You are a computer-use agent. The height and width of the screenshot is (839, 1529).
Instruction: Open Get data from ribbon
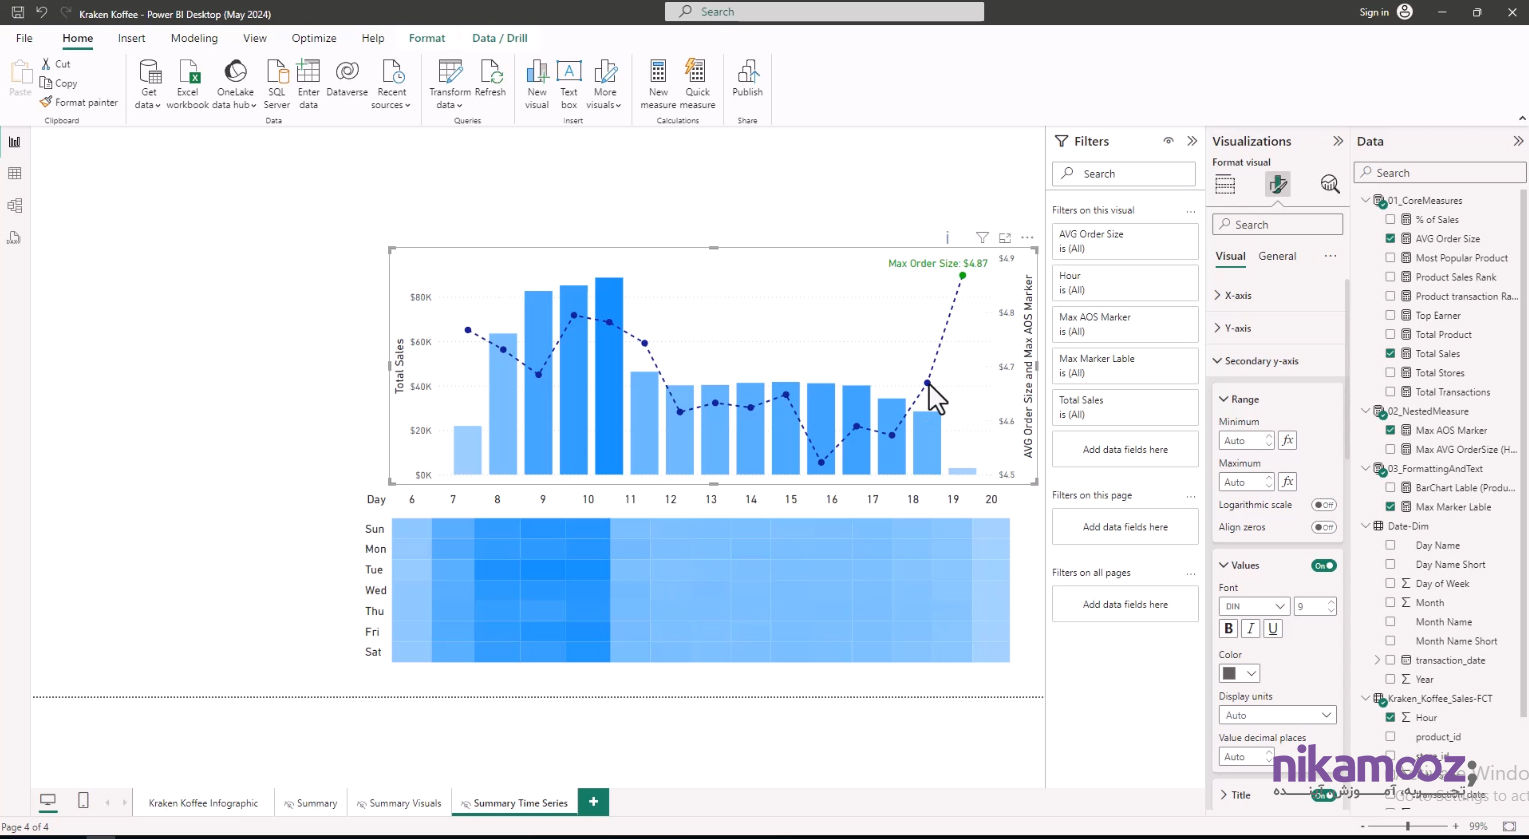click(149, 84)
